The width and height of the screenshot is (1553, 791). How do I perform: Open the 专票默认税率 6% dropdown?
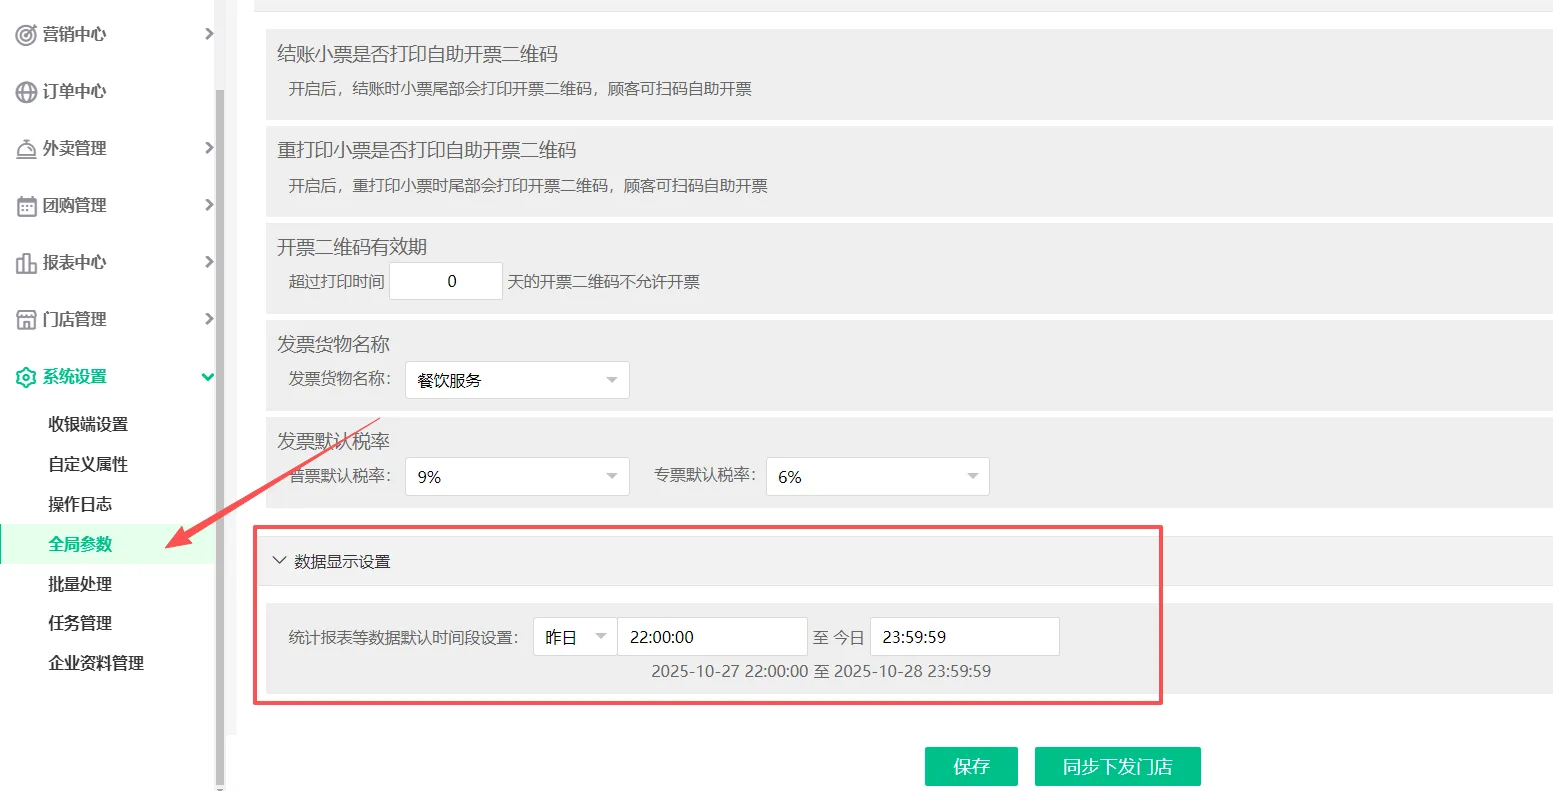pyautogui.click(x=877, y=477)
